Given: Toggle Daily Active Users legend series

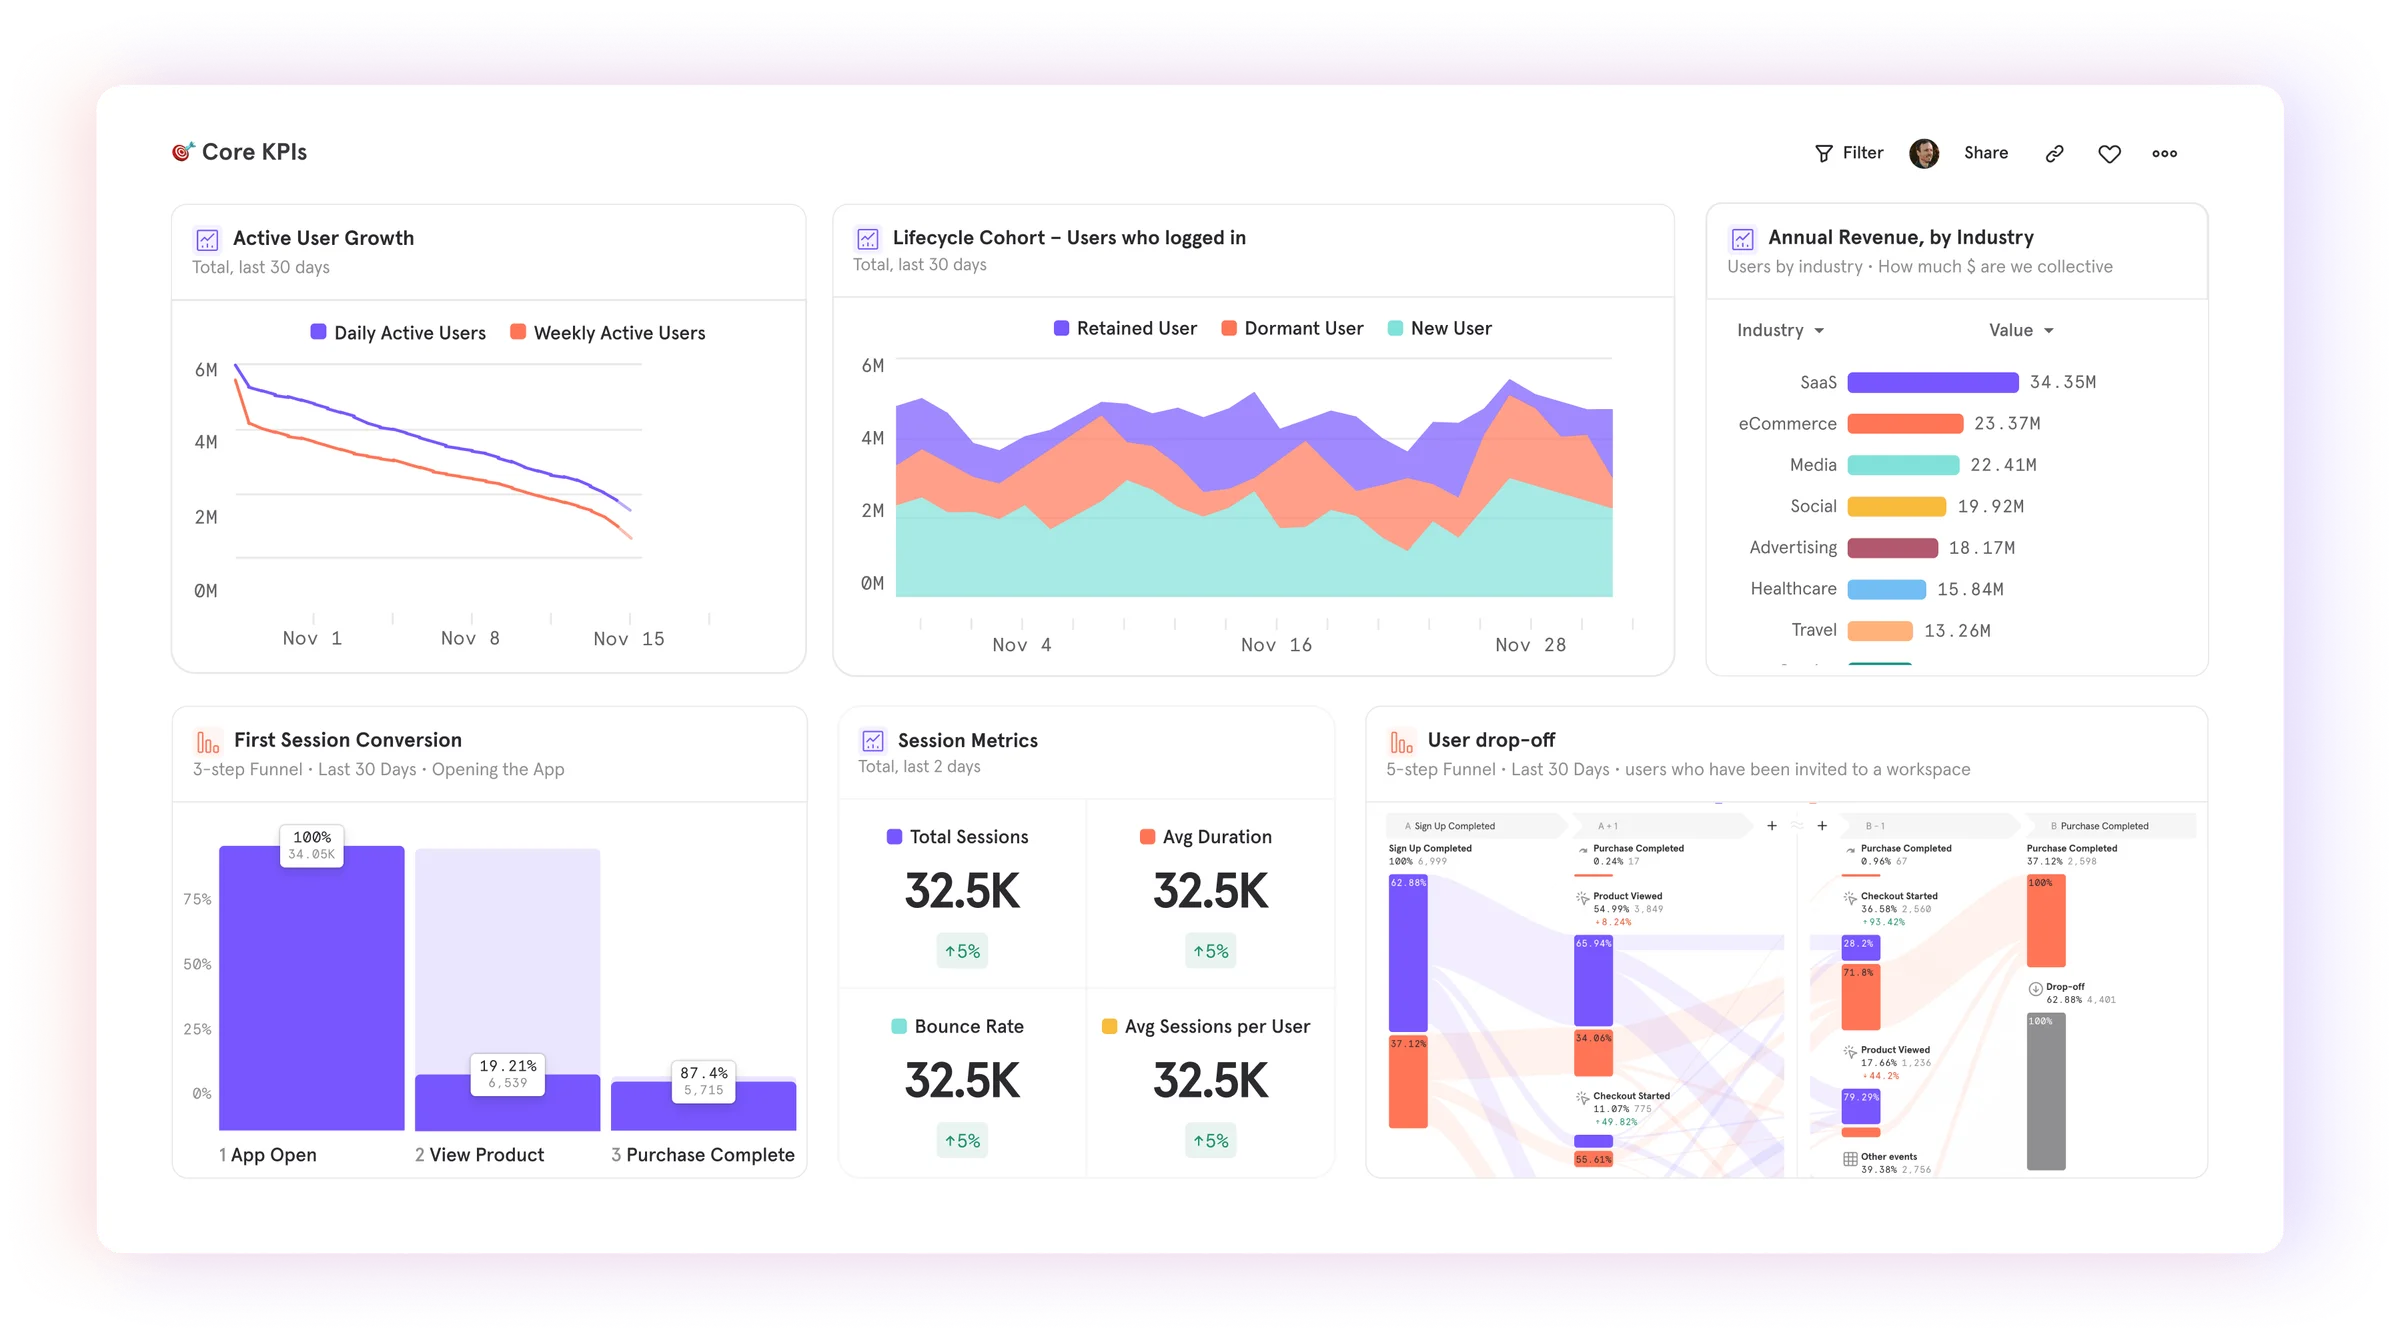Looking at the screenshot, I should tap(398, 333).
